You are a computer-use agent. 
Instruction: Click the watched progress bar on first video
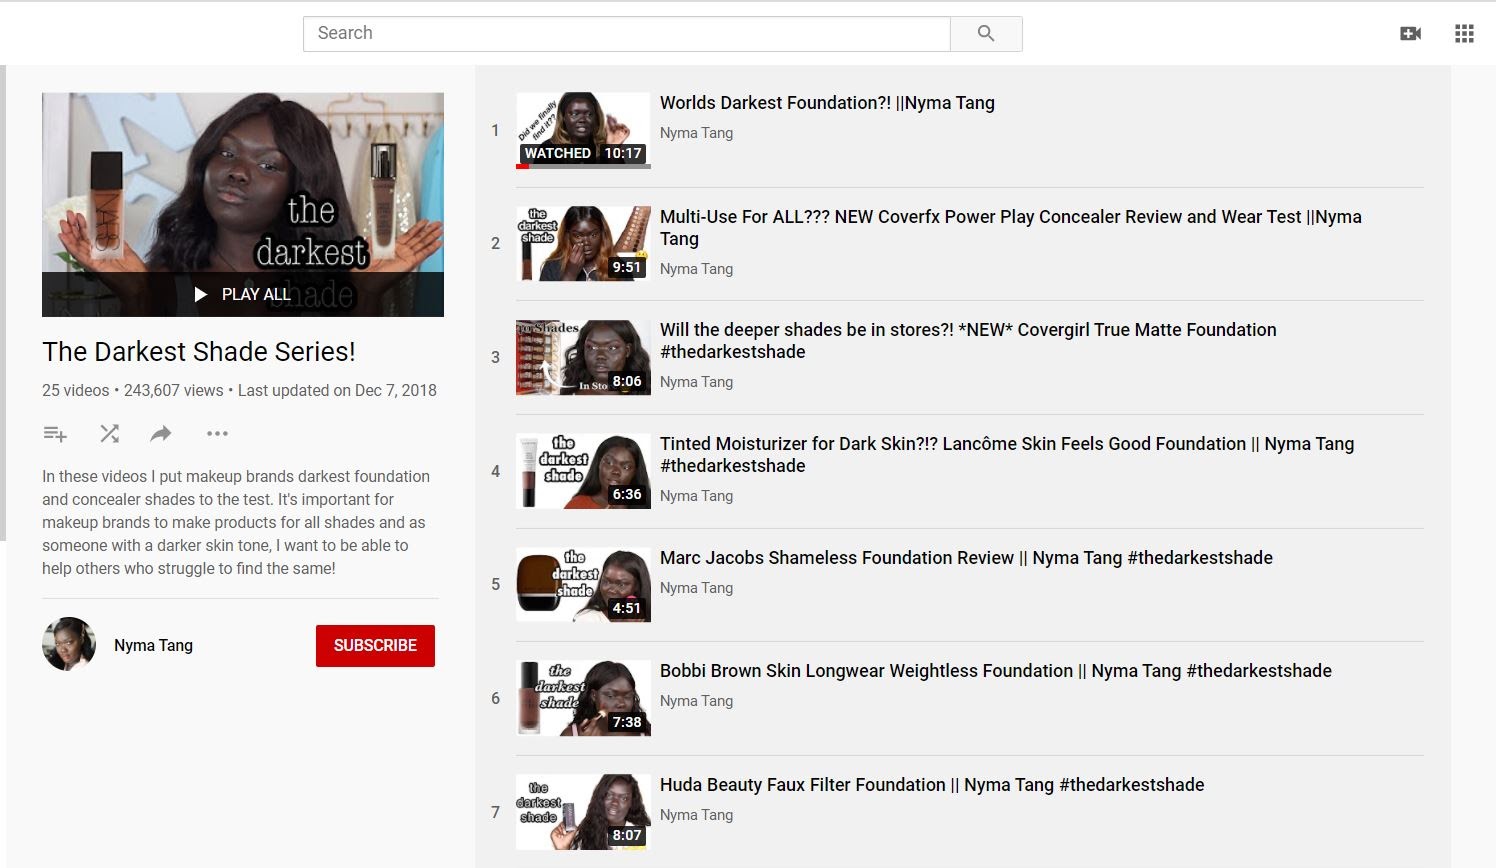tap(583, 166)
